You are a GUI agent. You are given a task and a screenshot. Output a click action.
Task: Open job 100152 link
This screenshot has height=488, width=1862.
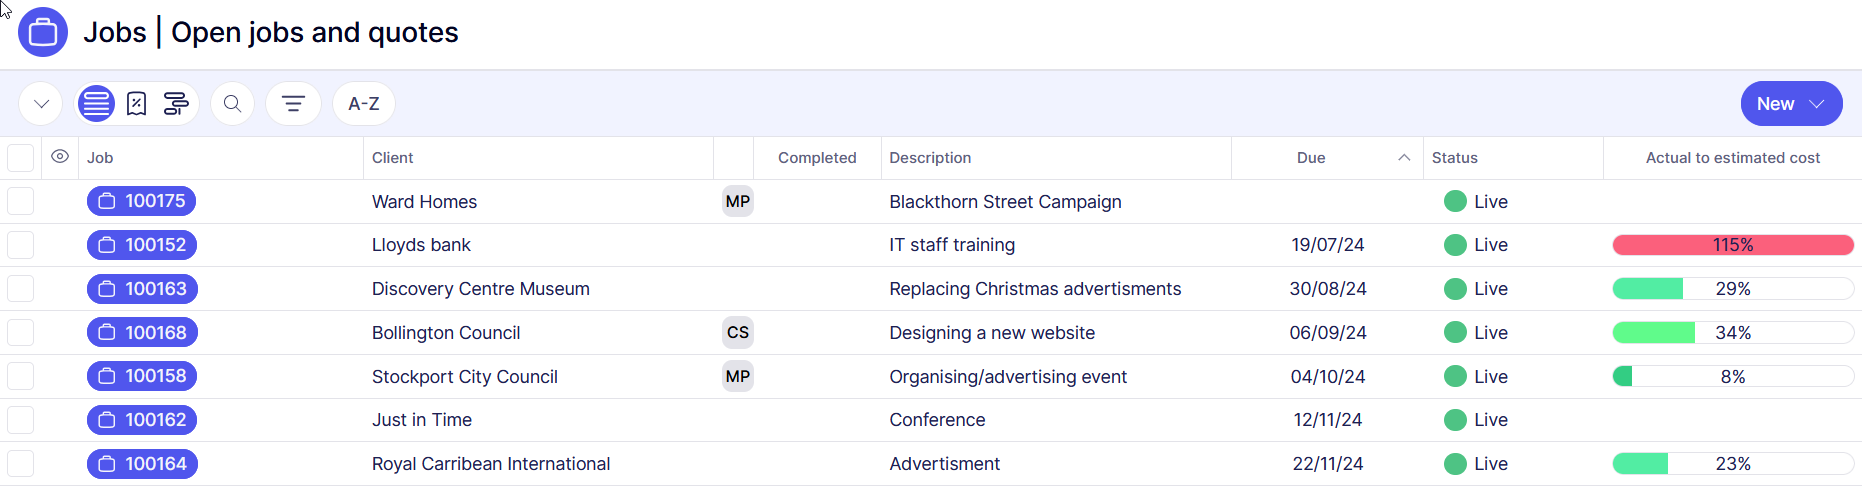(x=142, y=245)
